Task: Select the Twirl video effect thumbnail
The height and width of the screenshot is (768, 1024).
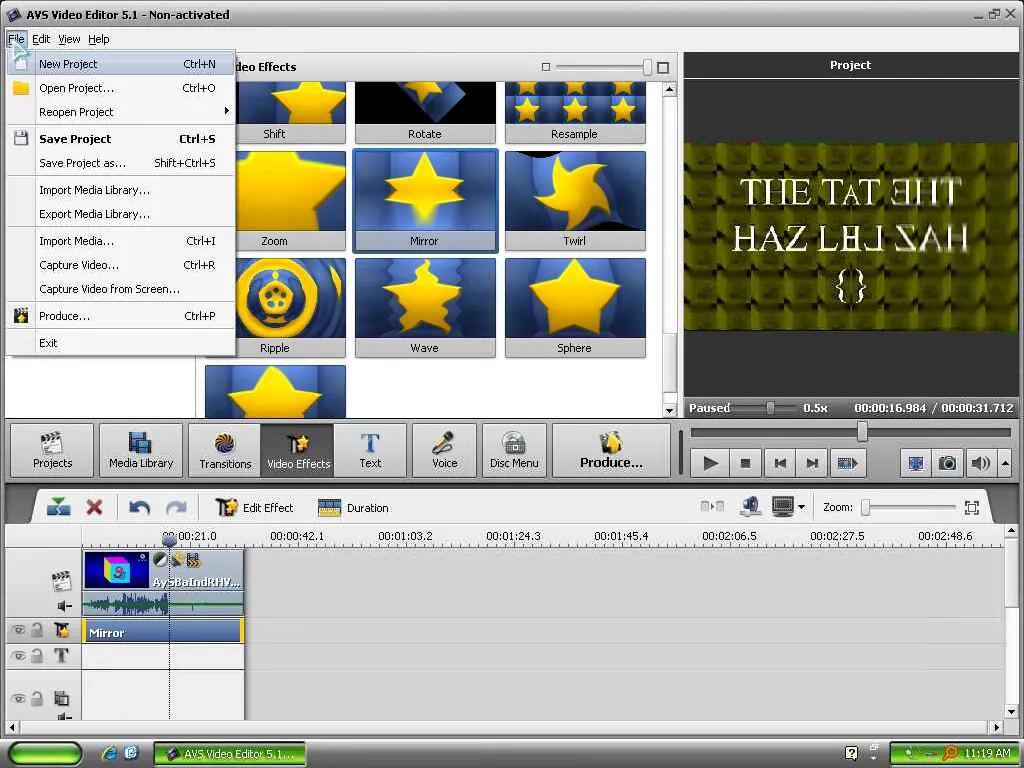Action: click(575, 200)
